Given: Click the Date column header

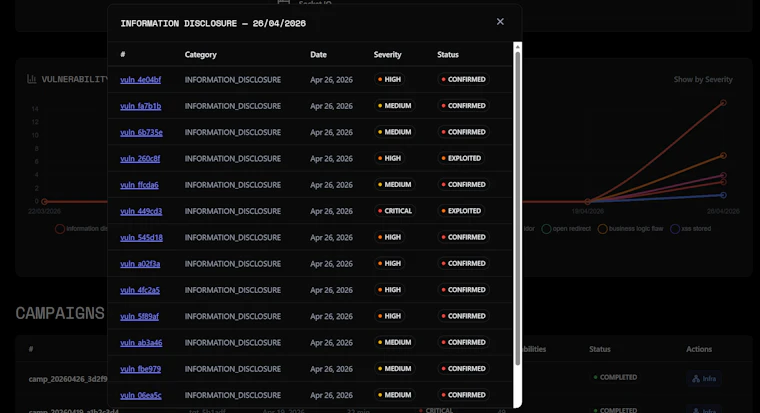Looking at the screenshot, I should coord(318,55).
